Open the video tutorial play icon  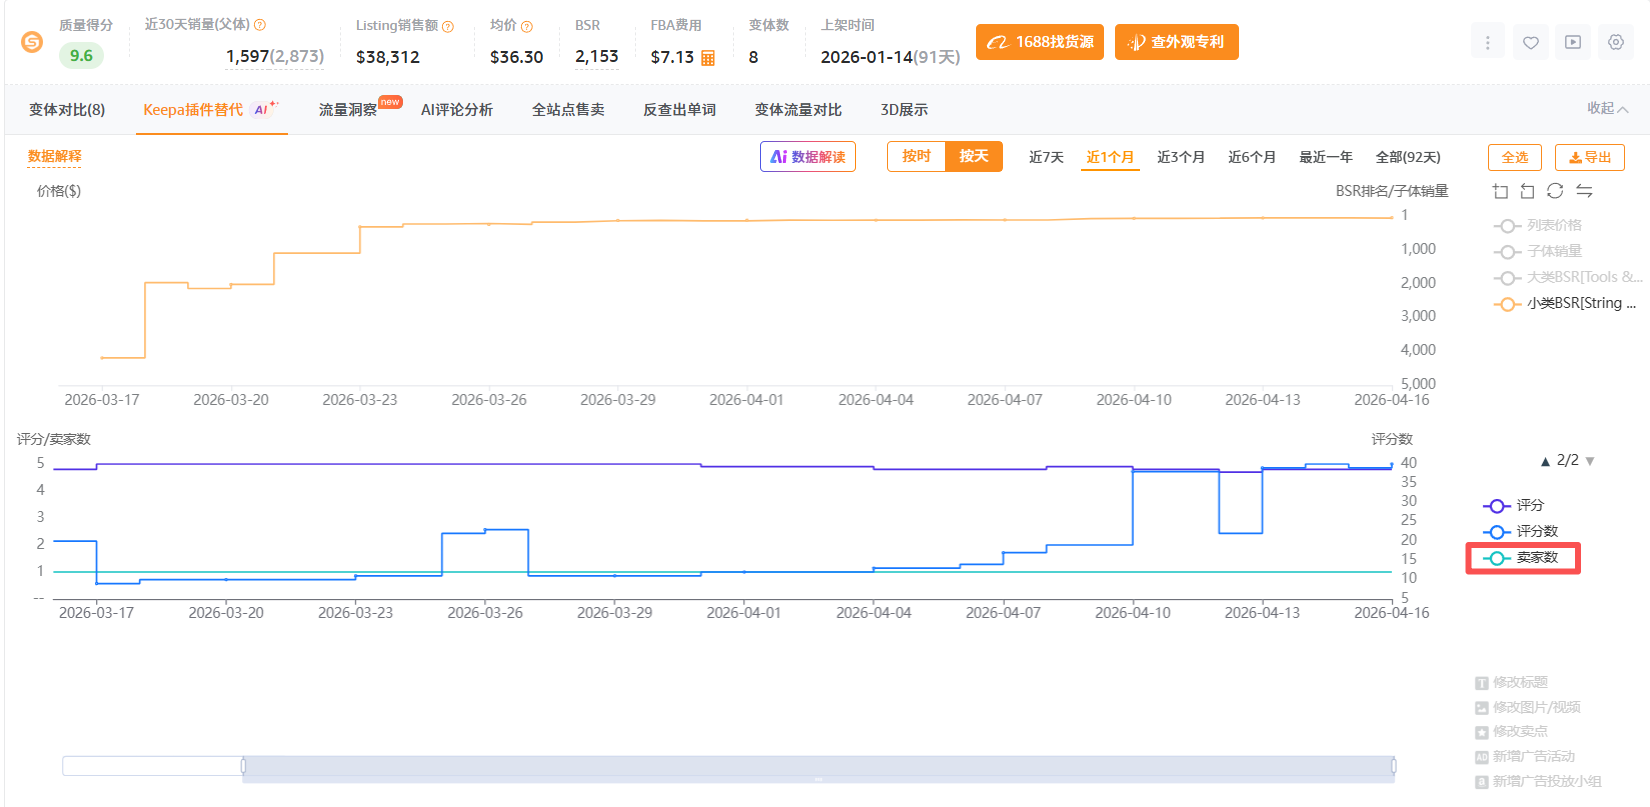coord(1573,42)
